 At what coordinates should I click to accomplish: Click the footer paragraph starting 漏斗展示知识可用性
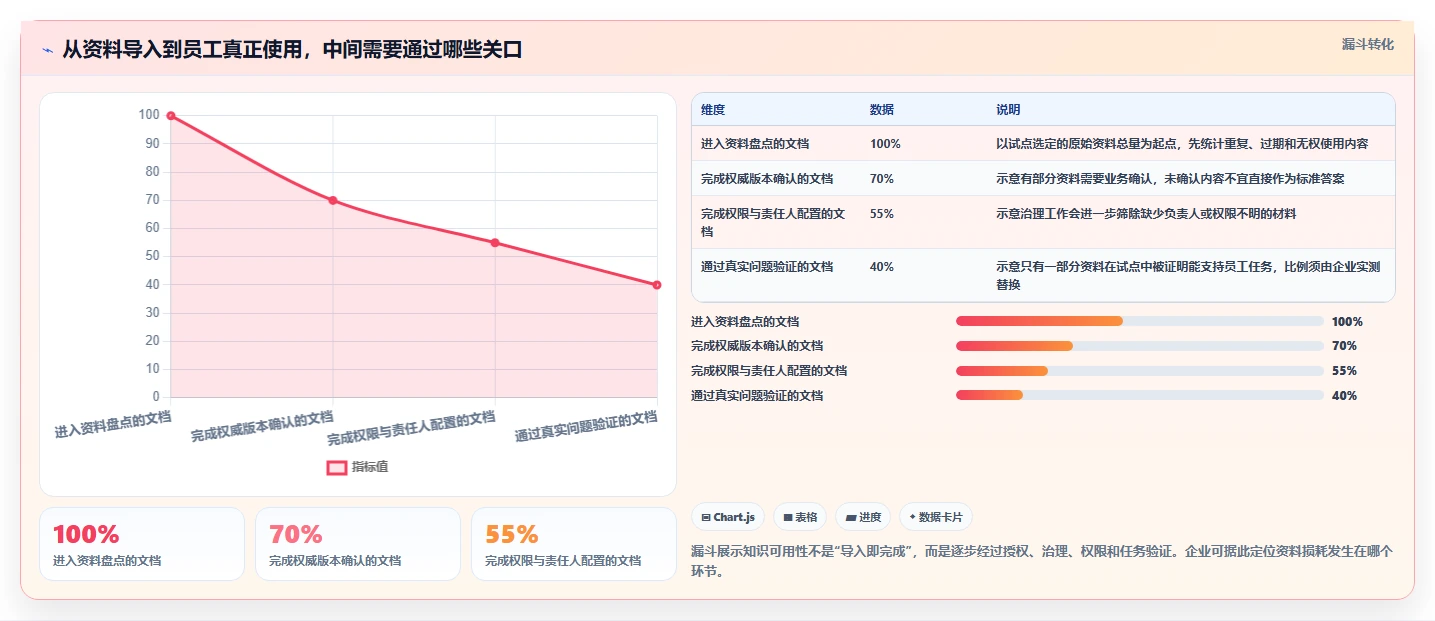pyautogui.click(x=1042, y=562)
